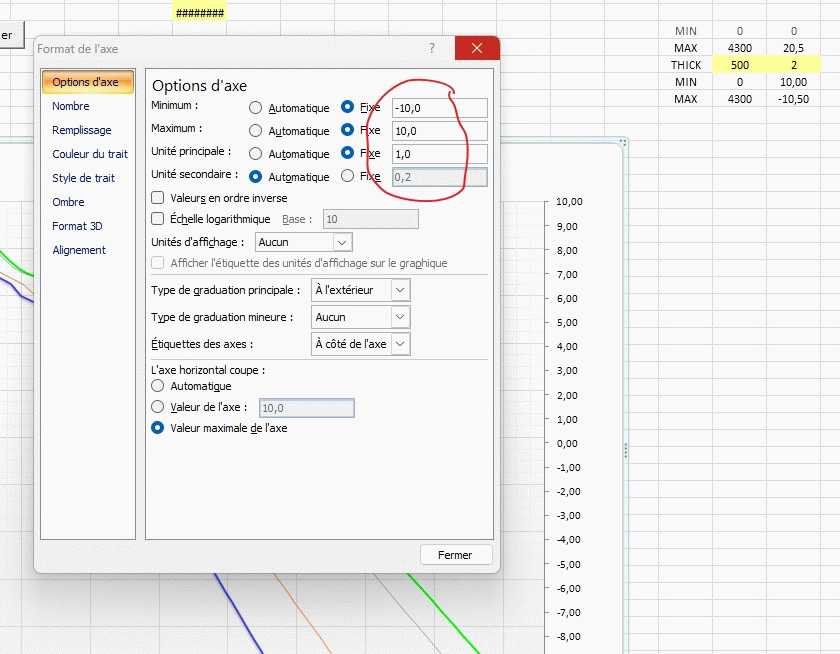Image resolution: width=840 pixels, height=654 pixels.
Task: Expand Étiquettes des axes dropdown
Action: coord(400,344)
